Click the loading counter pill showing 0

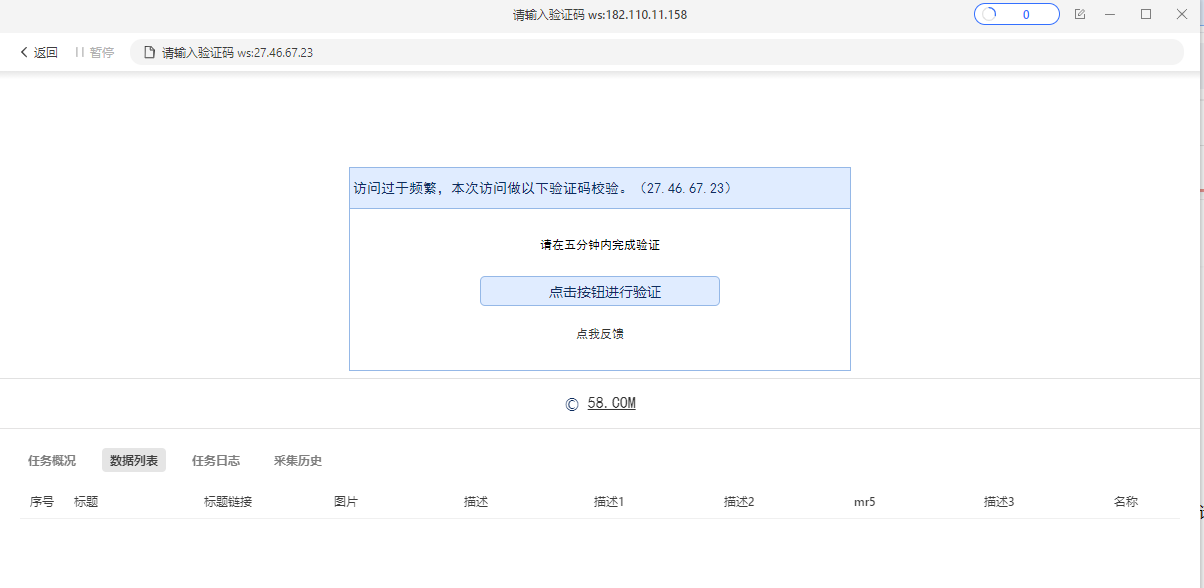pyautogui.click(x=1016, y=14)
